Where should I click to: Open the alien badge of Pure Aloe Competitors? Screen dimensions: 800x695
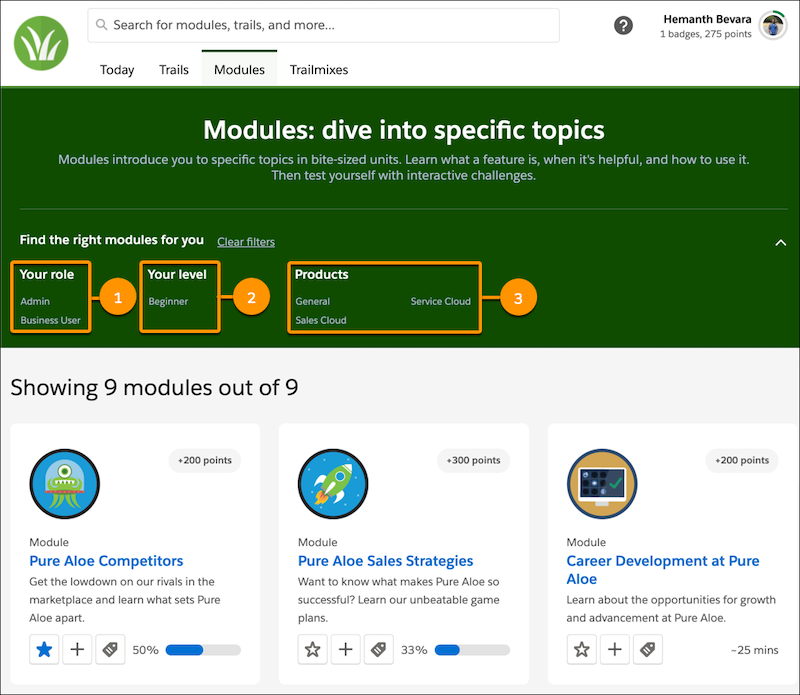tap(64, 484)
